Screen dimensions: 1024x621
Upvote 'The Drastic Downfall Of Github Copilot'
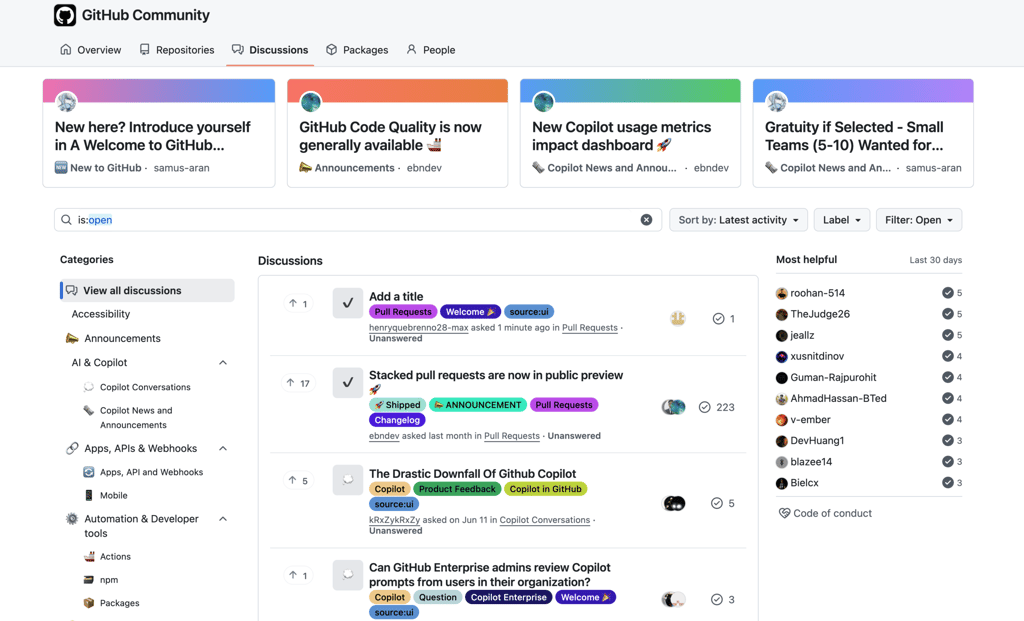298,481
